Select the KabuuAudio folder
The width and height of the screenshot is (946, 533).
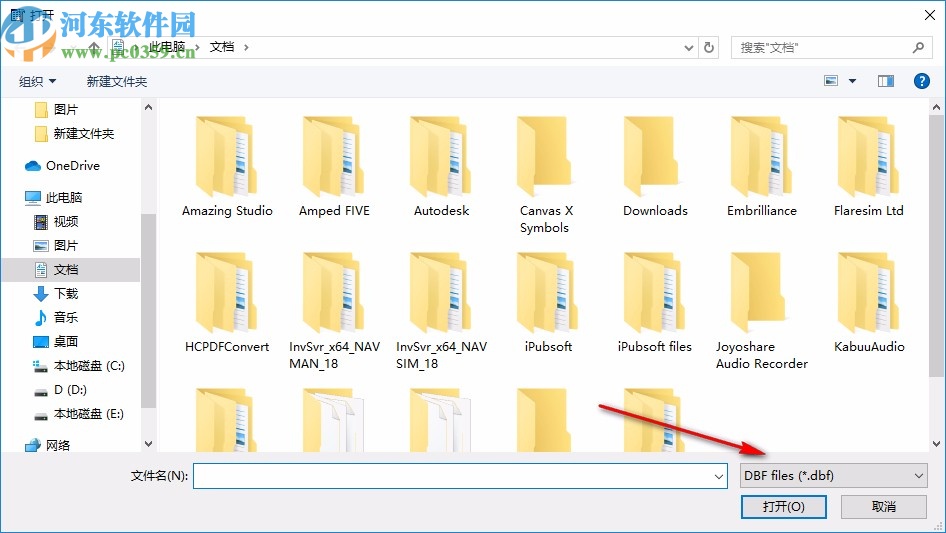point(868,304)
